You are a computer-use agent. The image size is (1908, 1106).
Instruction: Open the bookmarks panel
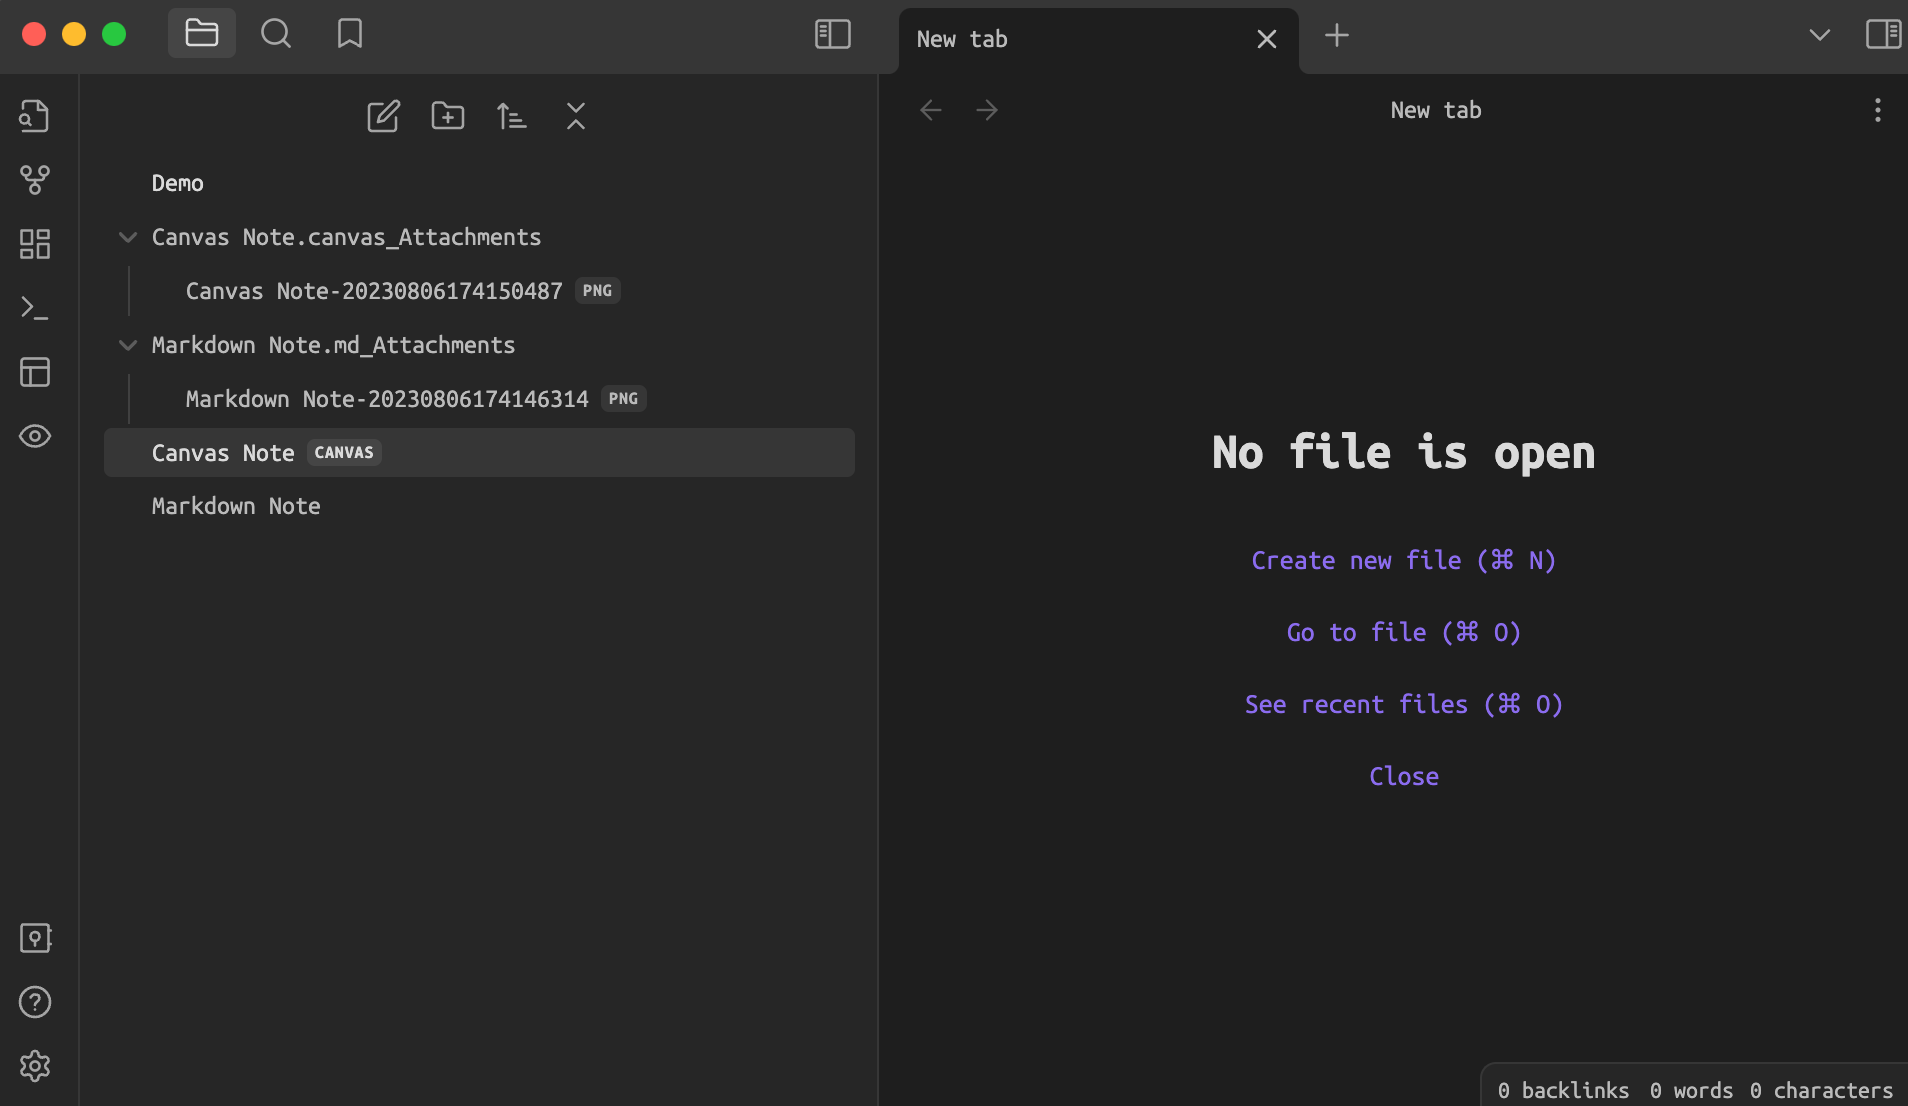[349, 34]
